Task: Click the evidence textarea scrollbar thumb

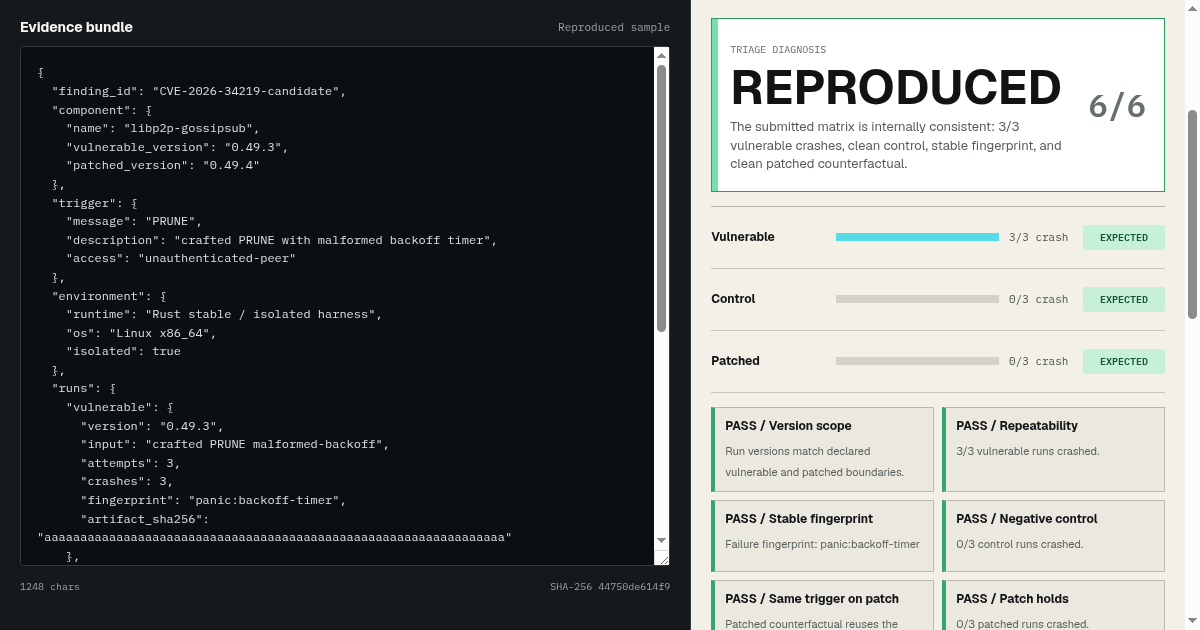Action: [x=661, y=199]
